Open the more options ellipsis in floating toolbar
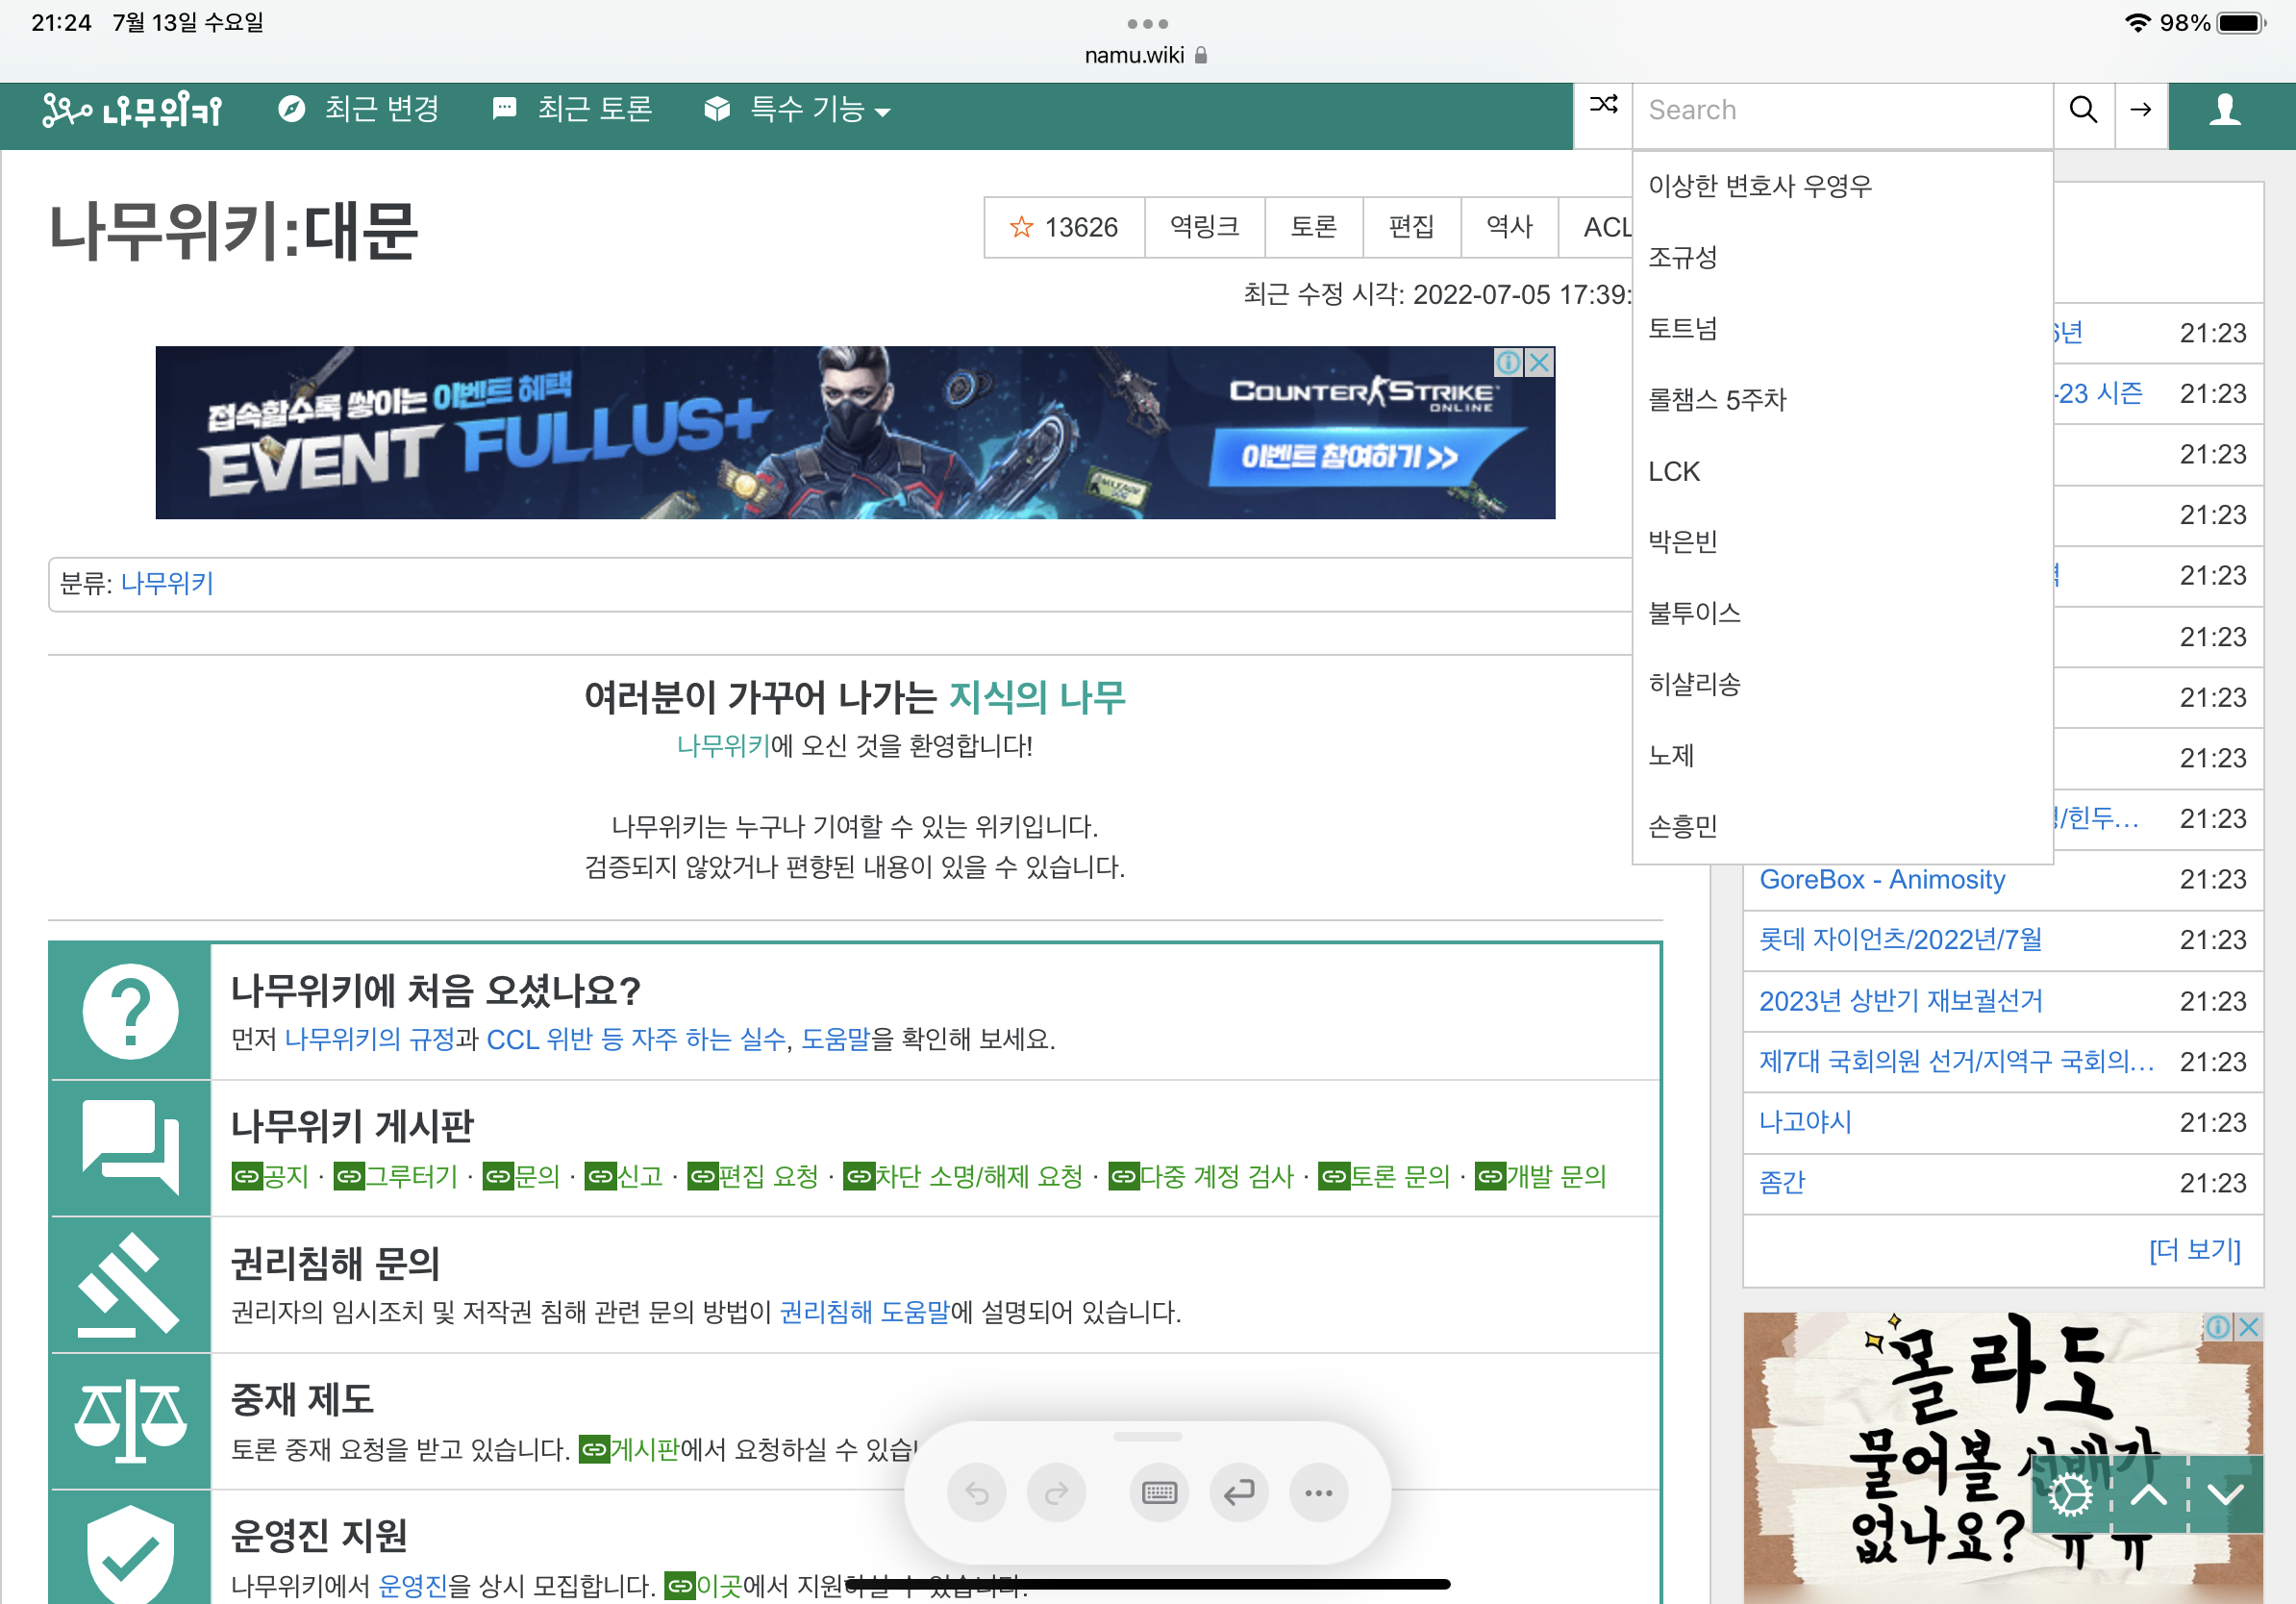The height and width of the screenshot is (1604, 2296). click(1318, 1493)
